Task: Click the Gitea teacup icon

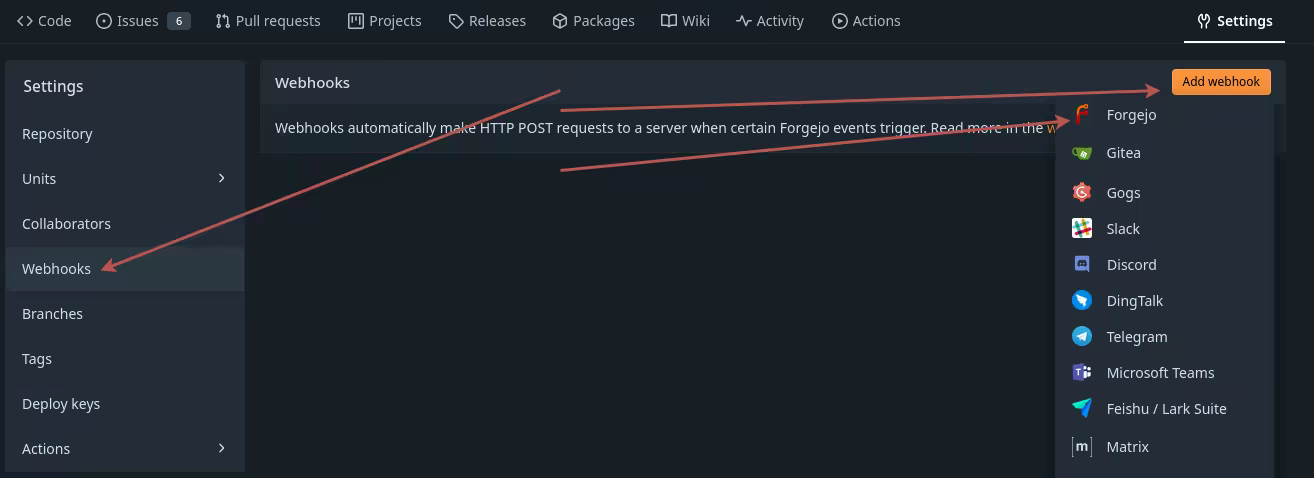Action: (x=1082, y=153)
